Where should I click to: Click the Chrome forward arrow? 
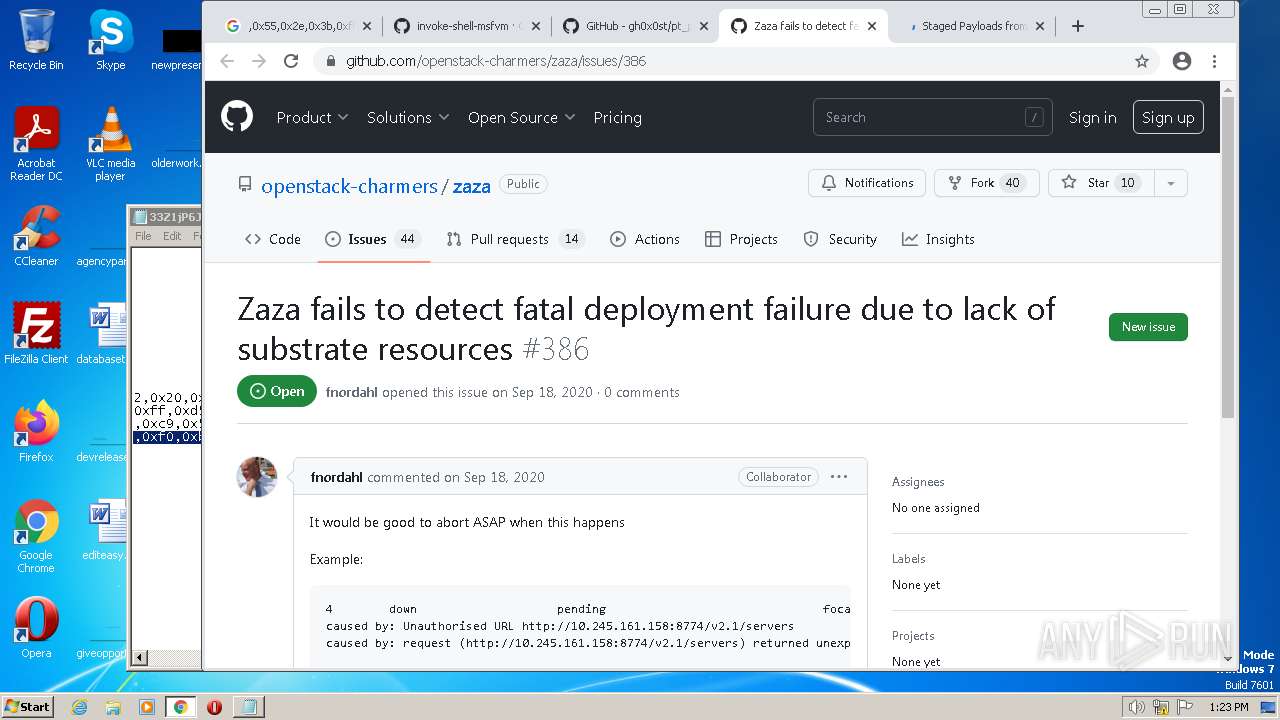[x=259, y=61]
